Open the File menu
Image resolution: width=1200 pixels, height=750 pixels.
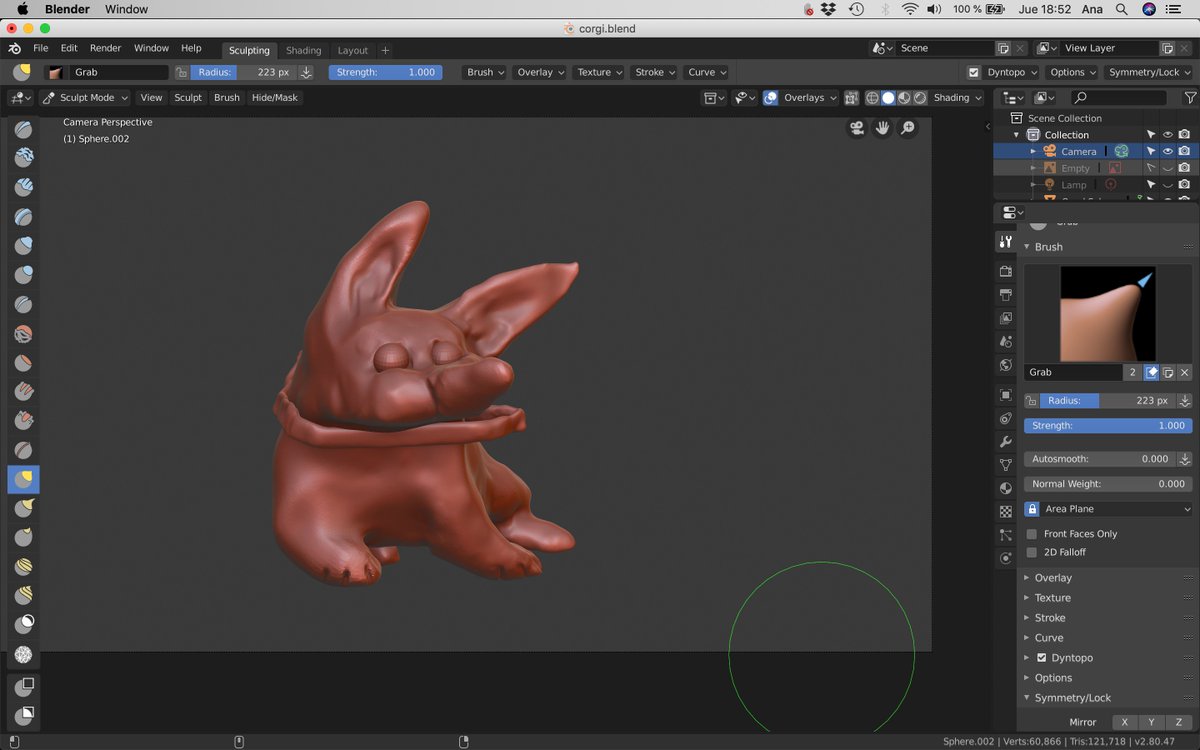point(41,48)
